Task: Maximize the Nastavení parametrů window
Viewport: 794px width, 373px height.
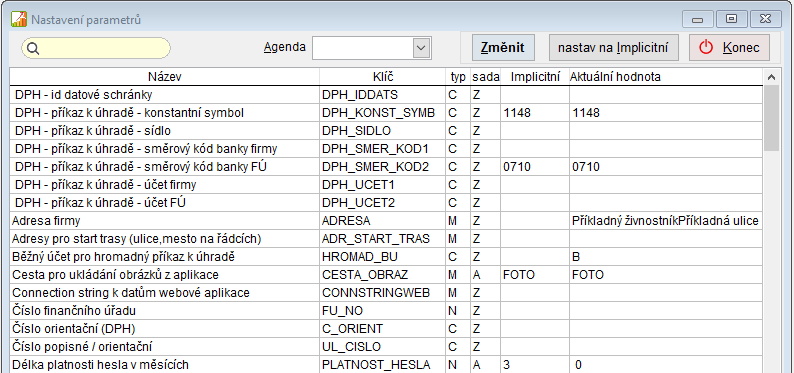Action: pyautogui.click(x=731, y=19)
